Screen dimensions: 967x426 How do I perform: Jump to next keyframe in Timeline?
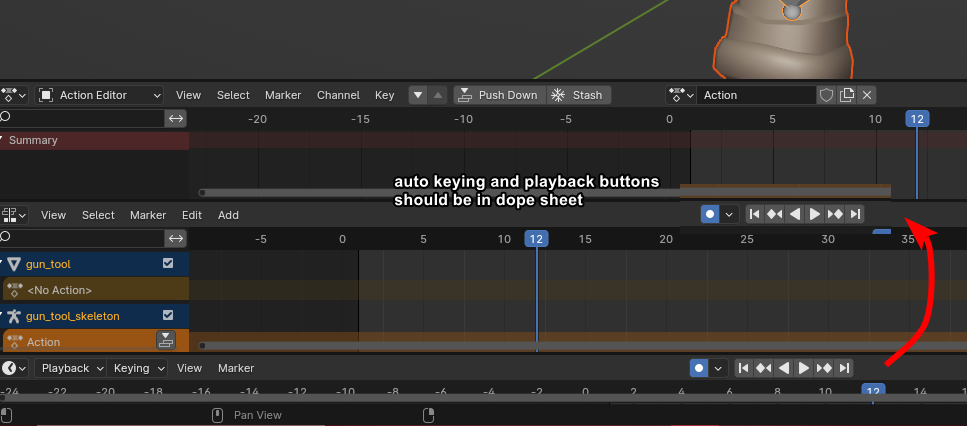[824, 368]
